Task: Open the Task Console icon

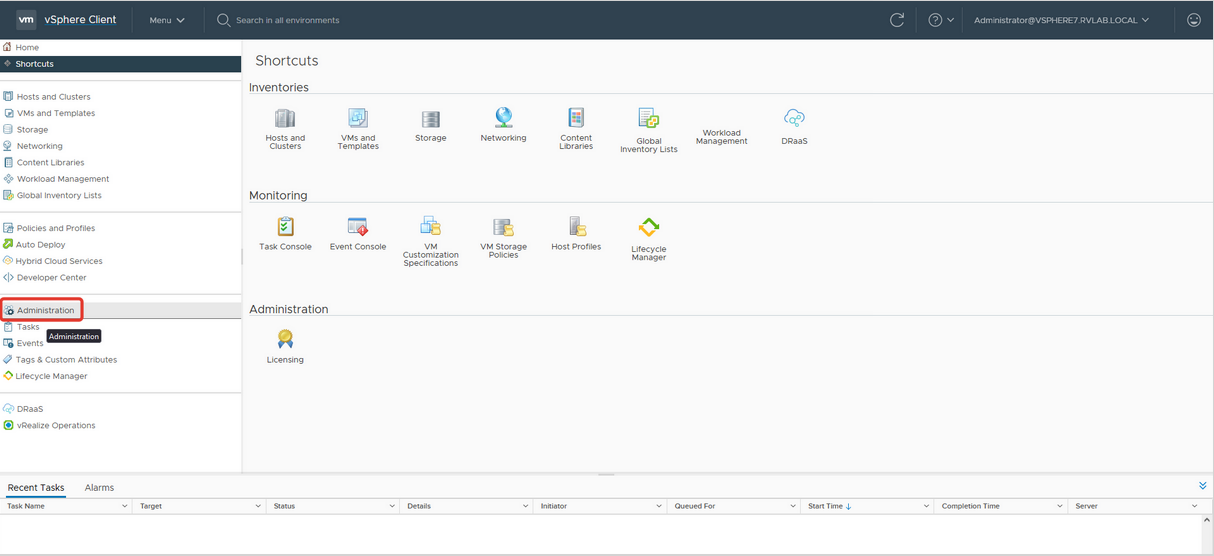Action: point(286,227)
